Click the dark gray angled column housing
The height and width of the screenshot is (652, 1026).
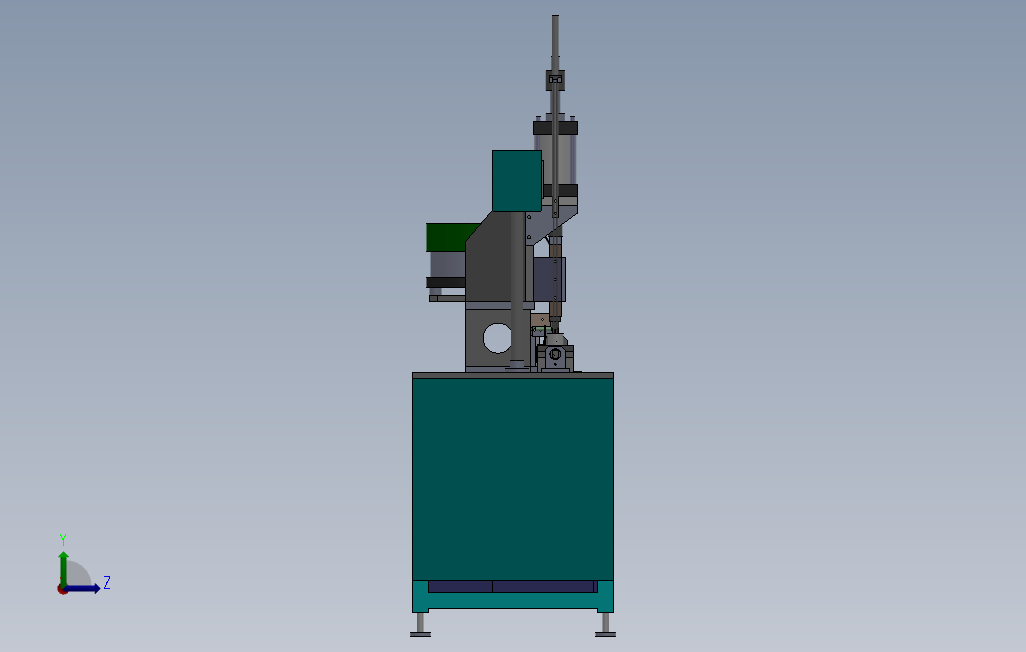[x=495, y=259]
